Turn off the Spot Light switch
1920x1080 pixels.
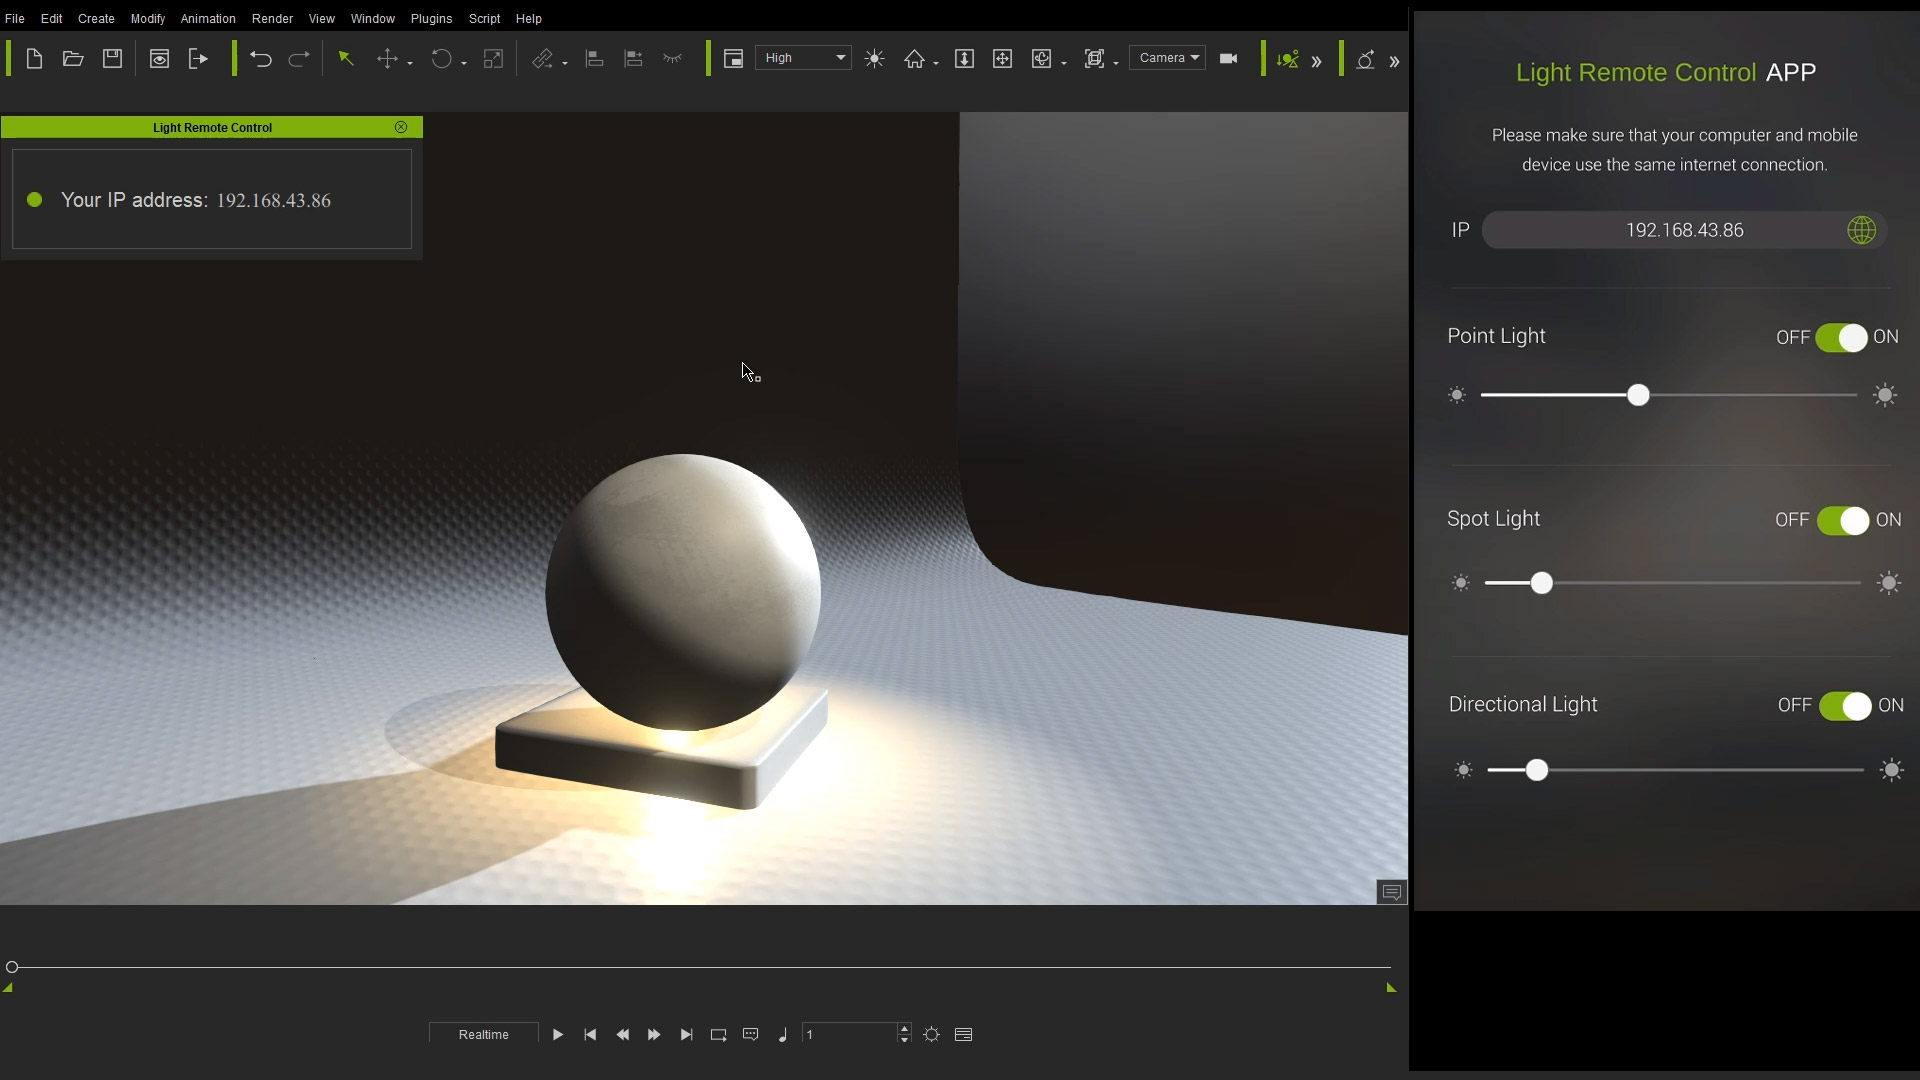coord(1843,521)
